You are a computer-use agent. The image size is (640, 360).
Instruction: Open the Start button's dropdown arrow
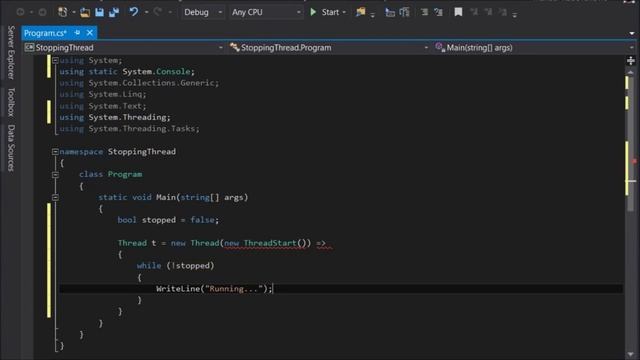[x=344, y=13]
